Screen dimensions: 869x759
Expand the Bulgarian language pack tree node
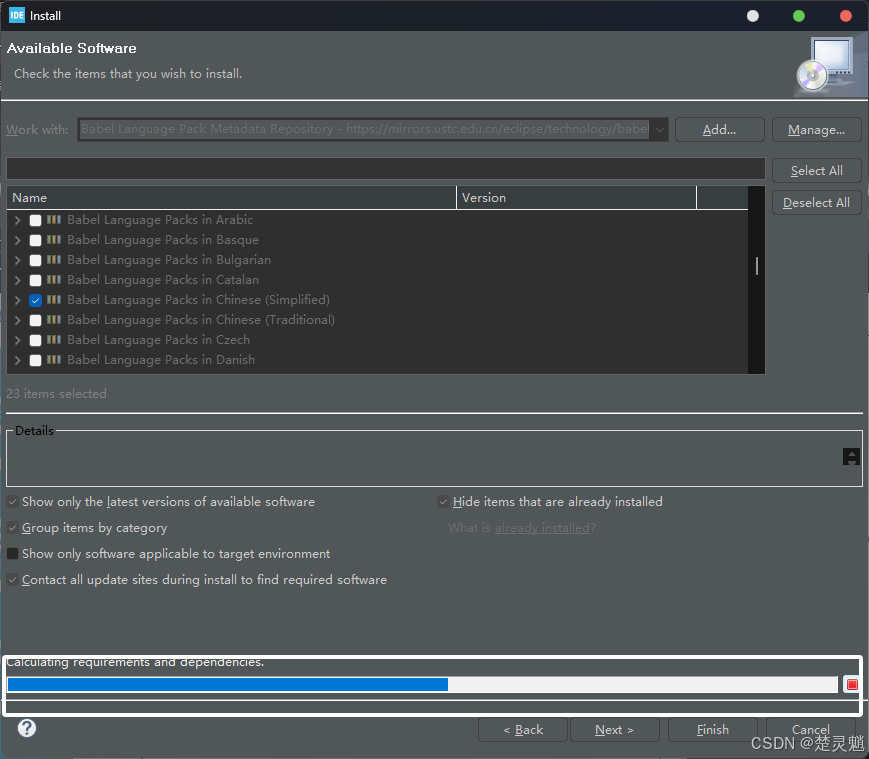point(18,260)
